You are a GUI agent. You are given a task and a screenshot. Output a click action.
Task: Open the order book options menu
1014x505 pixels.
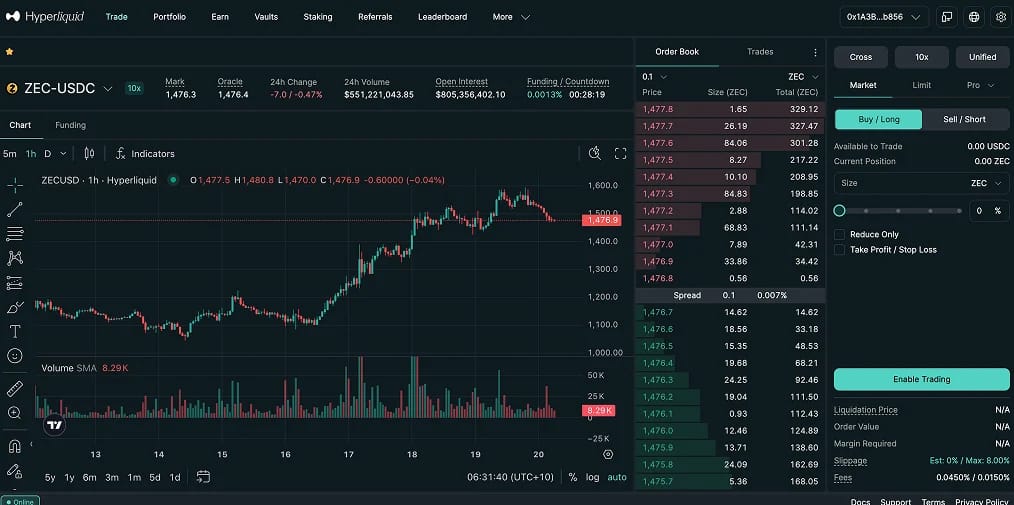815,52
